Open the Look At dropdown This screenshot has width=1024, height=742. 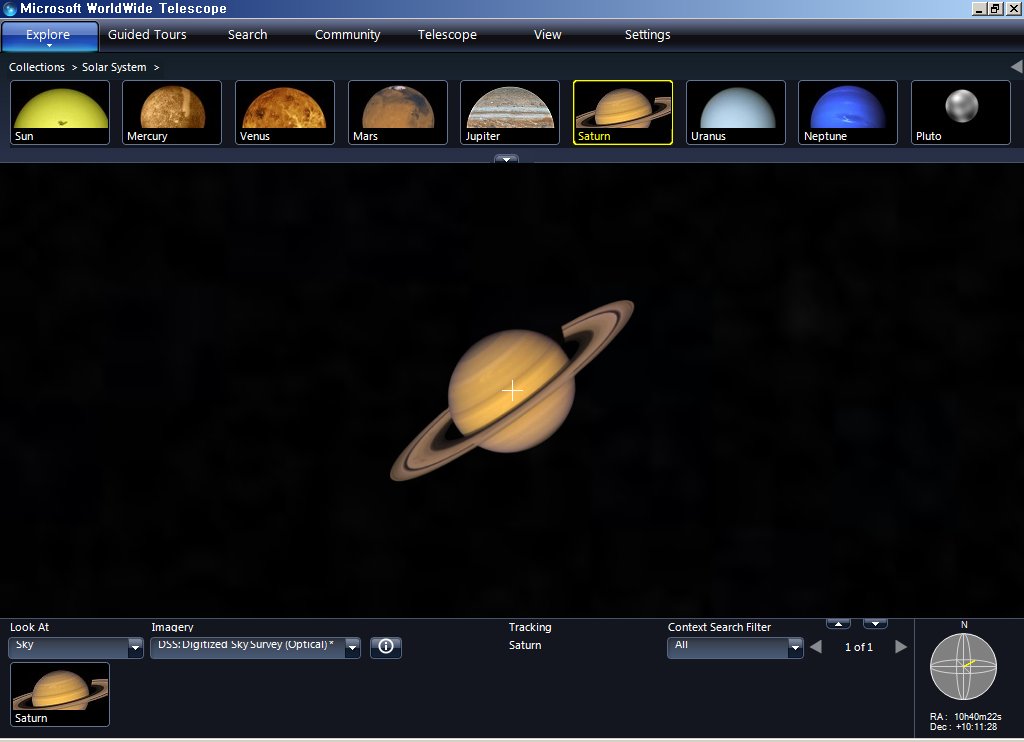(76, 647)
